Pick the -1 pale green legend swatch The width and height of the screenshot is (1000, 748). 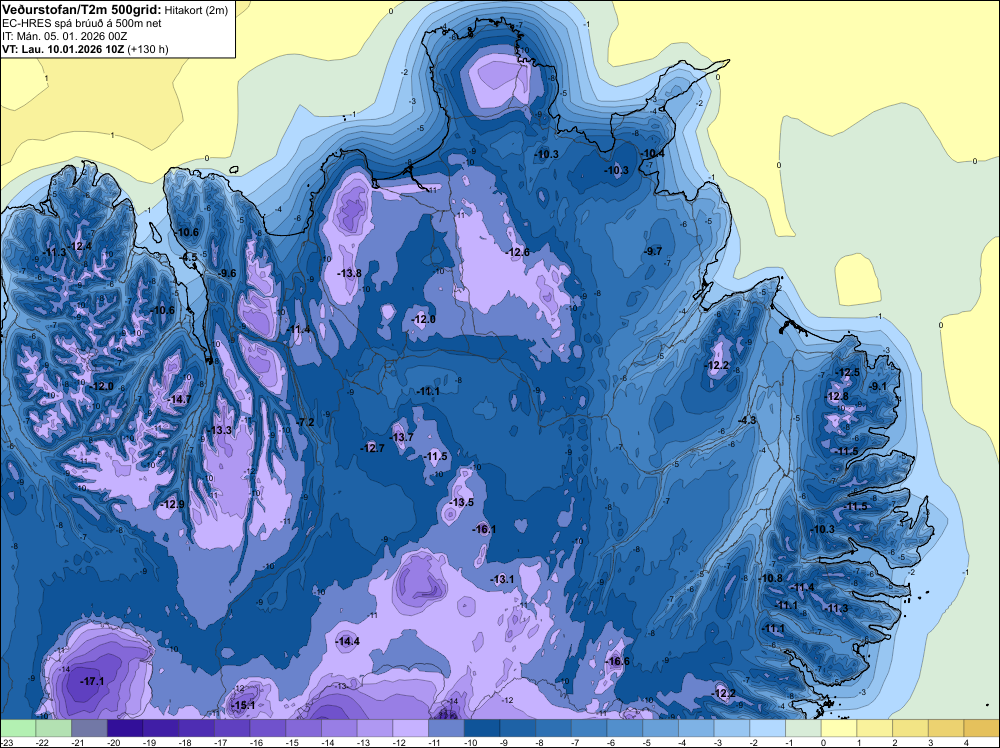coord(804,727)
